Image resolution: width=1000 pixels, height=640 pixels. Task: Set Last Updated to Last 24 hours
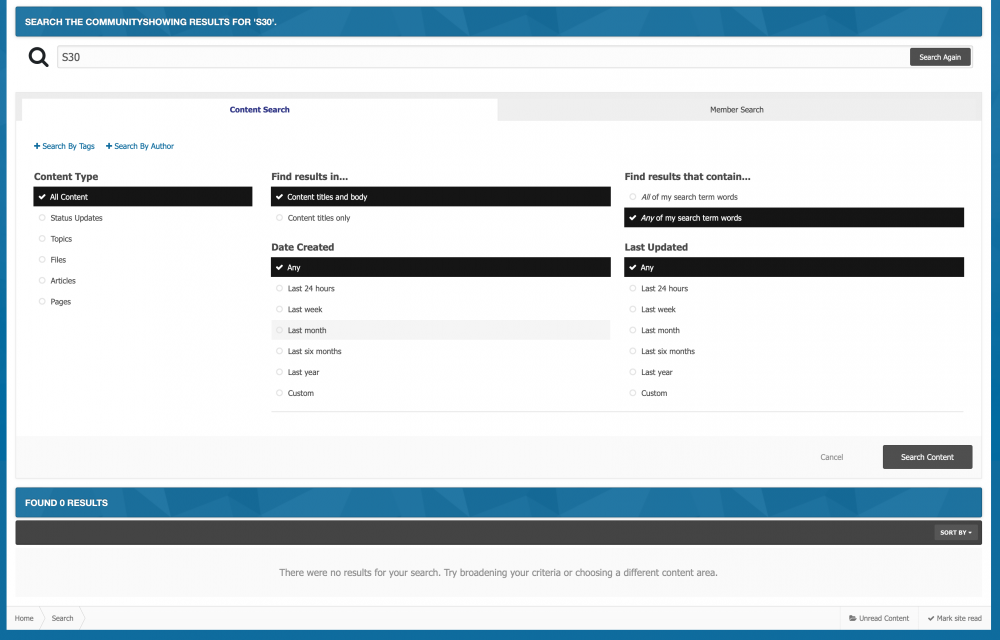tap(794, 289)
